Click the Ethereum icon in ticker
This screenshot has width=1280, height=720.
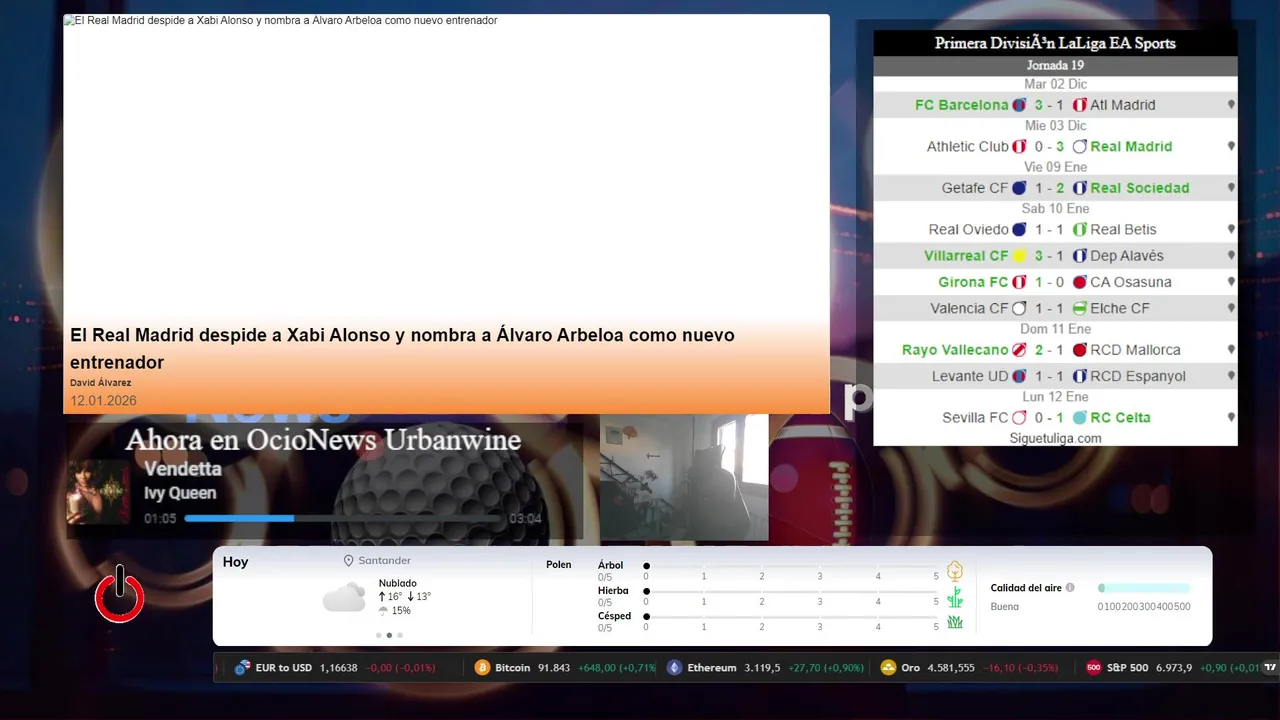click(x=674, y=668)
